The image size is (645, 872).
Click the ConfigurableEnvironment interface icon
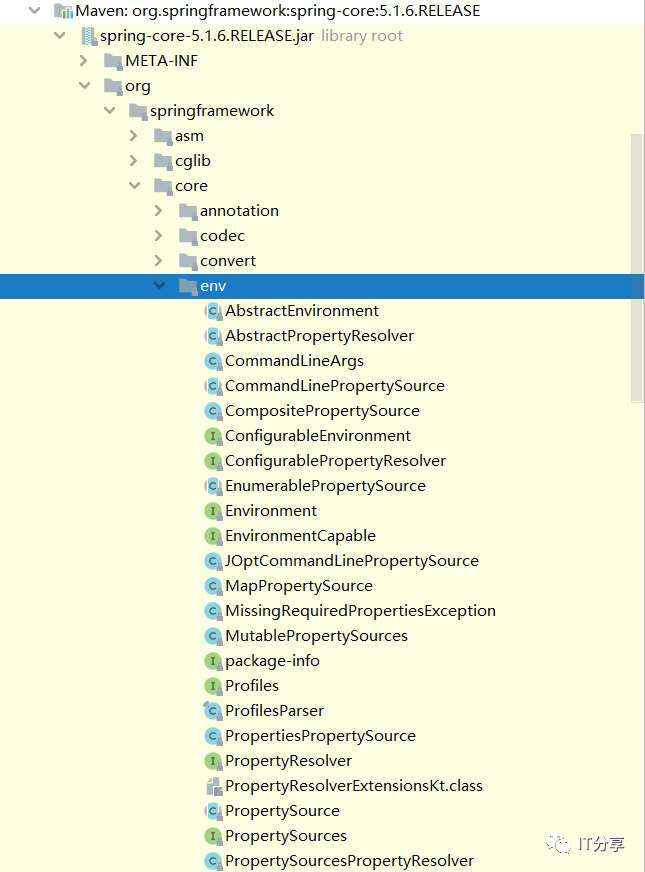pyautogui.click(x=213, y=436)
